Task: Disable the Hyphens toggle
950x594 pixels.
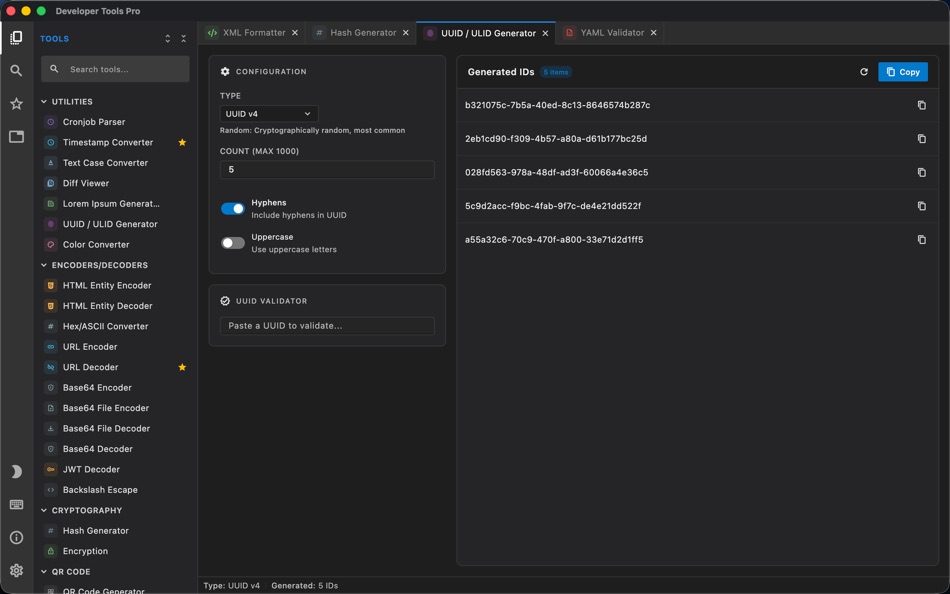Action: (232, 208)
